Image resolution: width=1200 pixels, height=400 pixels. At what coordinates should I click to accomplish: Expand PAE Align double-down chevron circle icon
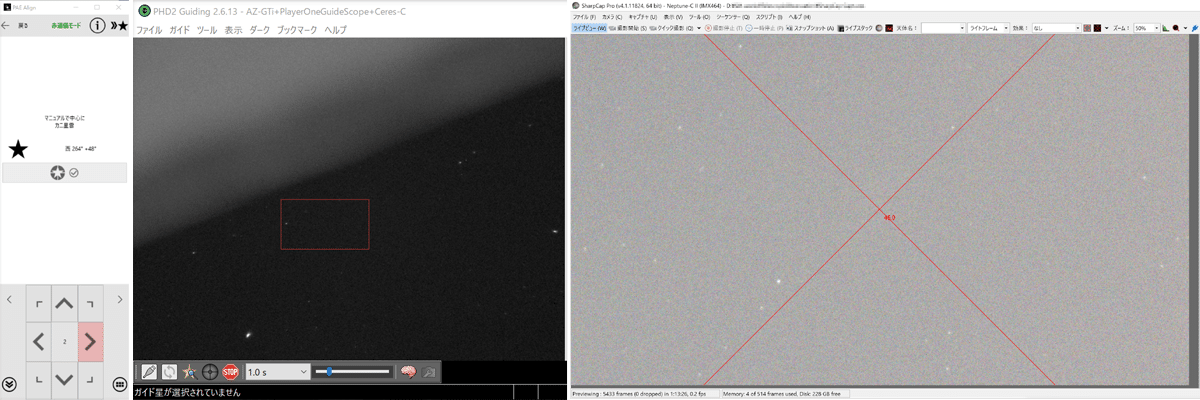coord(9,384)
